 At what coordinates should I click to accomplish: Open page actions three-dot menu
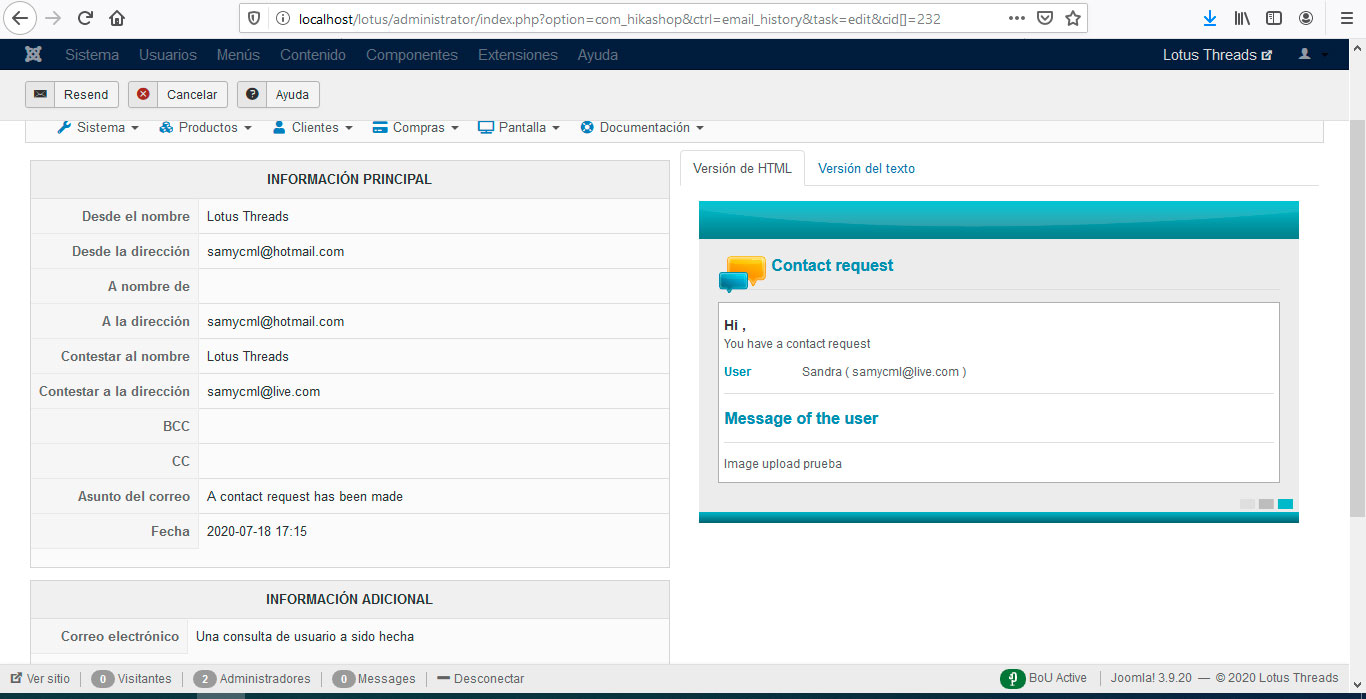pyautogui.click(x=1016, y=18)
